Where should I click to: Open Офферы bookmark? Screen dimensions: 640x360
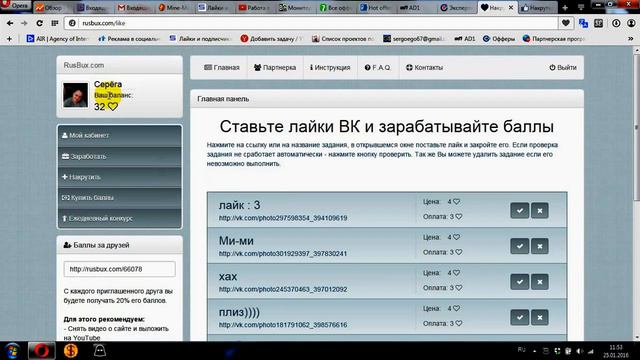coord(499,39)
